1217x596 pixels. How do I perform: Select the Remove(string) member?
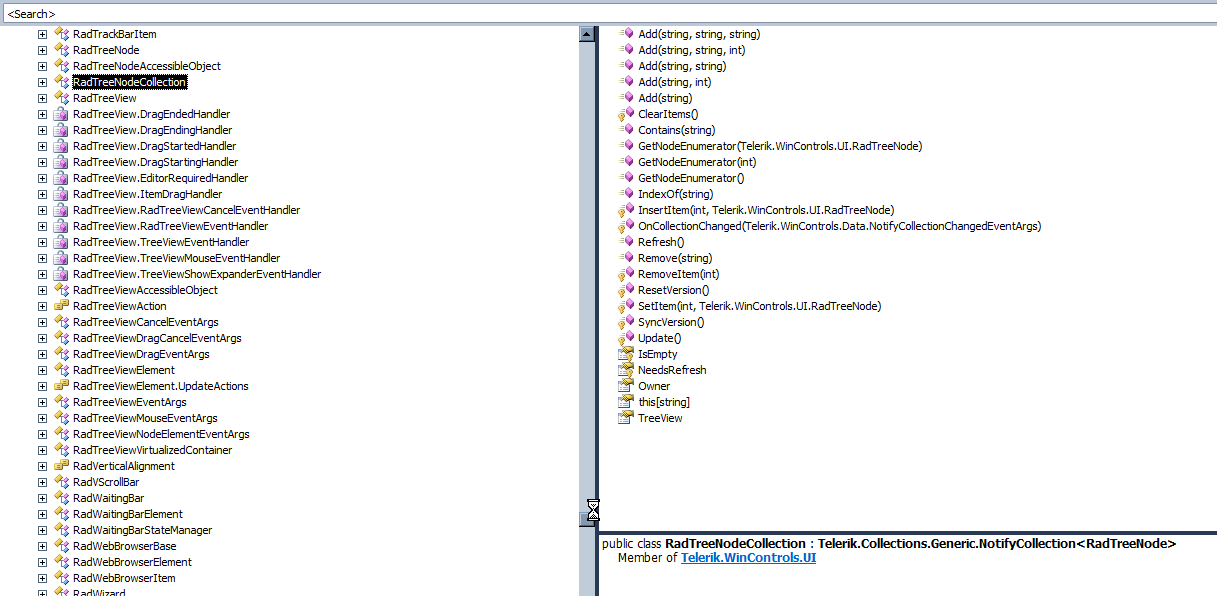(675, 258)
